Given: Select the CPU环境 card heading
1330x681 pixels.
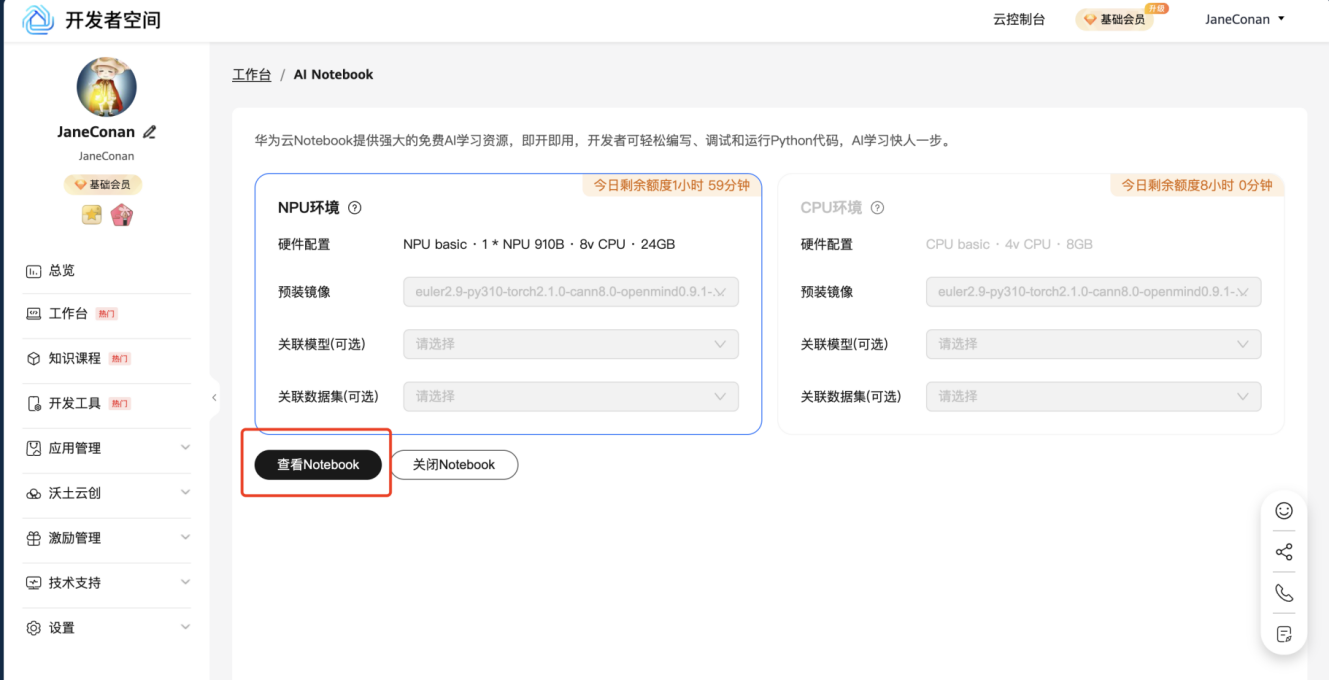Looking at the screenshot, I should [x=831, y=208].
